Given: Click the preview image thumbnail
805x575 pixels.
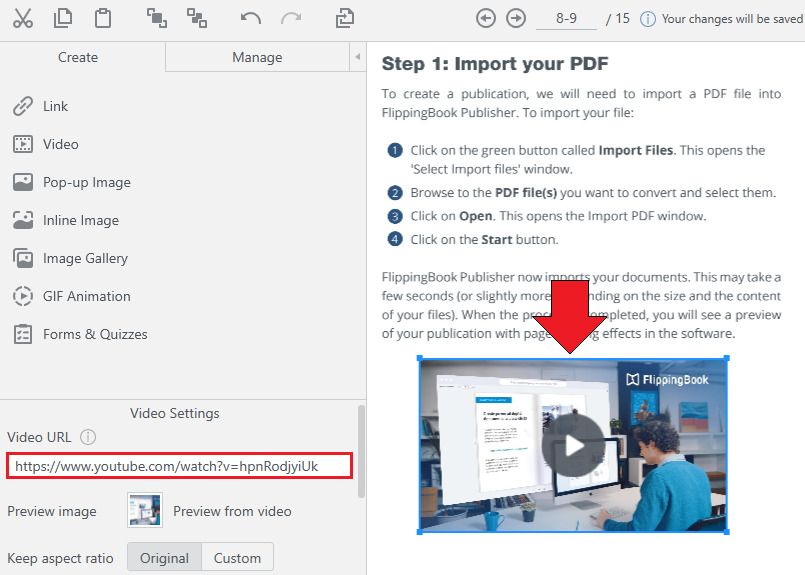Looking at the screenshot, I should click(x=145, y=510).
